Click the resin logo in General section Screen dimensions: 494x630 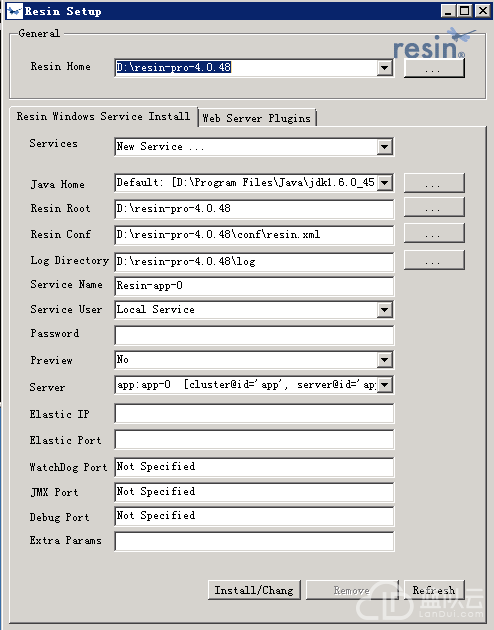point(434,43)
